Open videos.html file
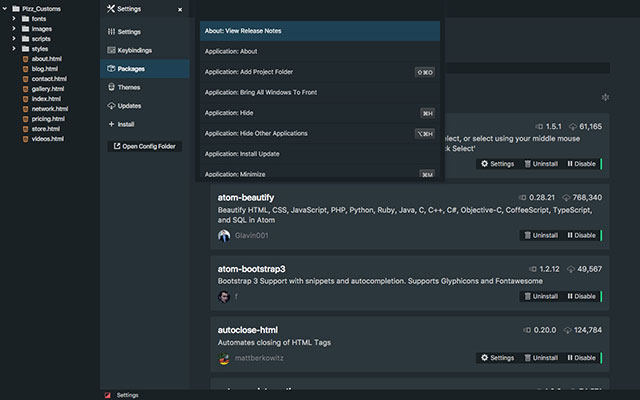Screen dimensions: 640x400 tap(48, 139)
